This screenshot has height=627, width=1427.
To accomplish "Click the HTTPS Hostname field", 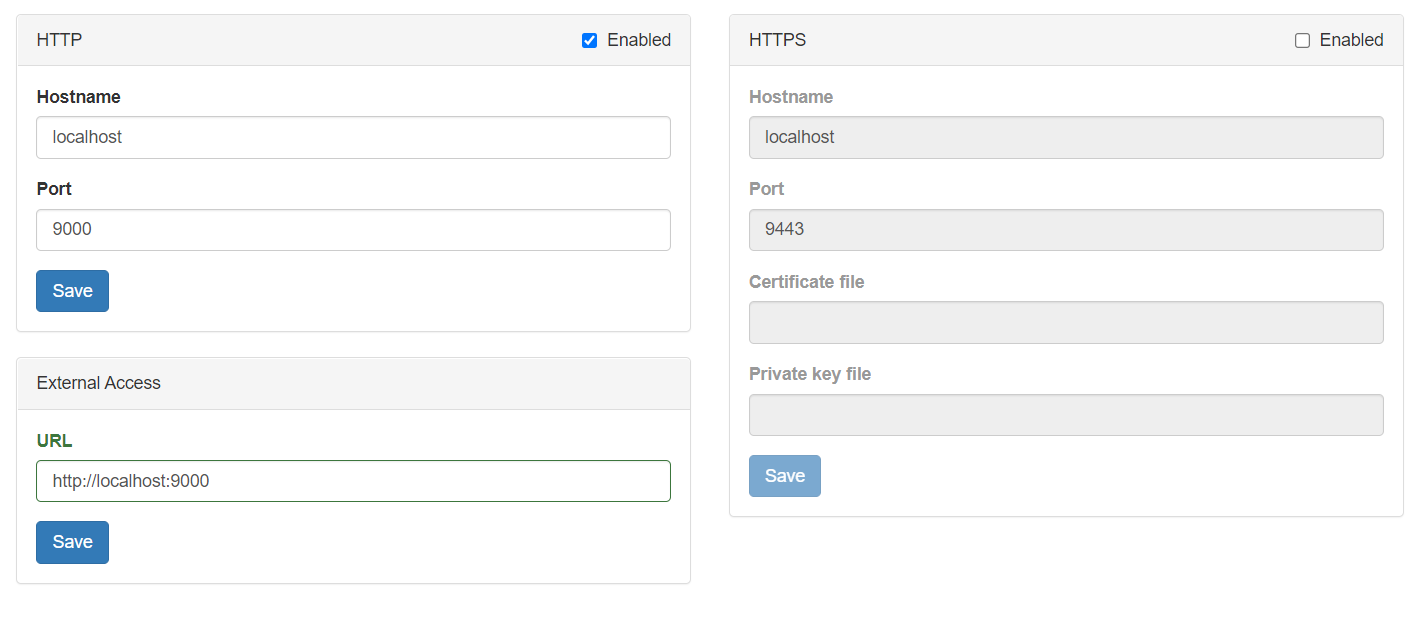I will [x=1066, y=137].
